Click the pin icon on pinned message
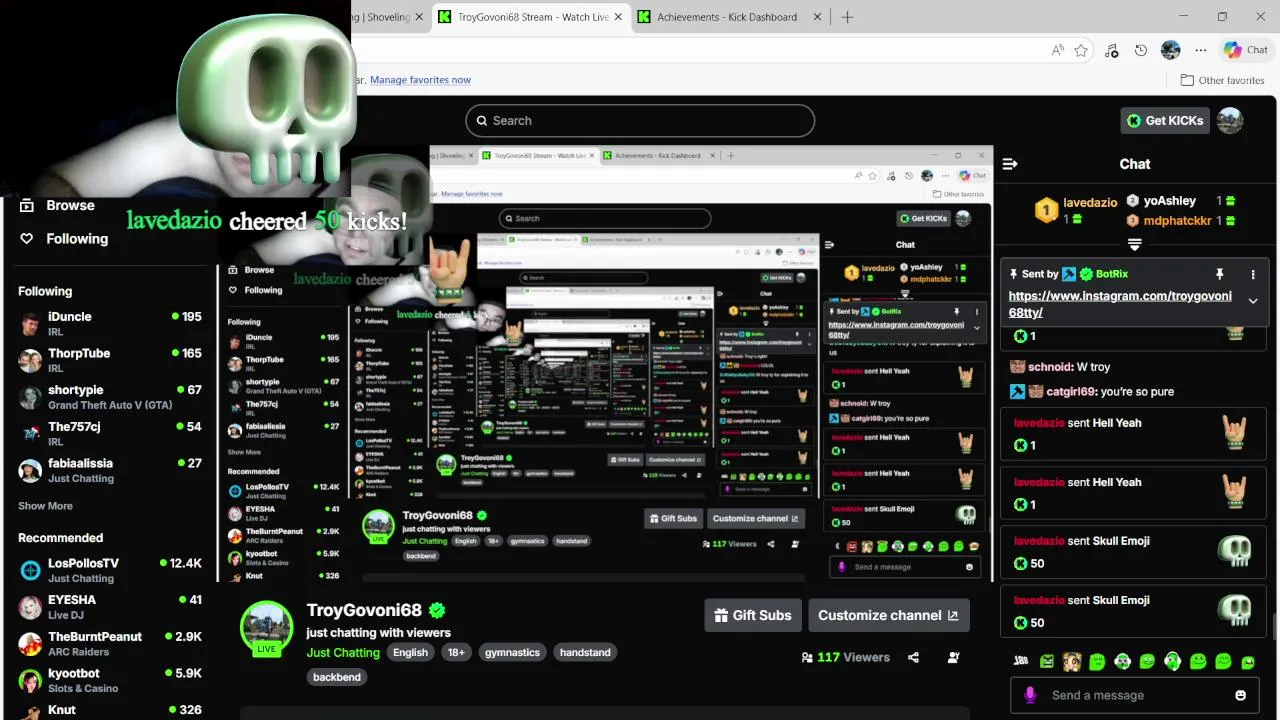 pos(1219,274)
